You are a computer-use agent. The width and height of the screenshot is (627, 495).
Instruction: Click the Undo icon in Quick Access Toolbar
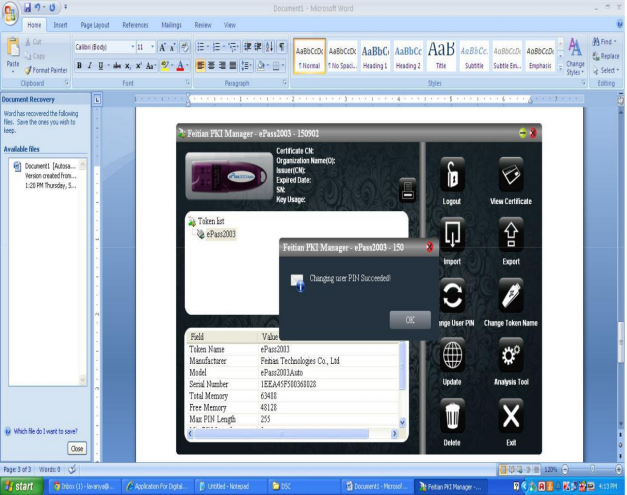point(37,8)
